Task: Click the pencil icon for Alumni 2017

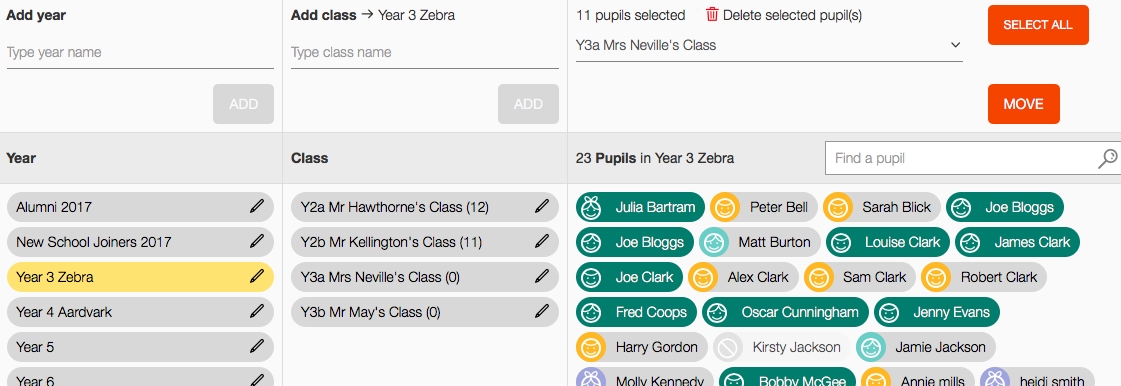Action: pos(257,207)
